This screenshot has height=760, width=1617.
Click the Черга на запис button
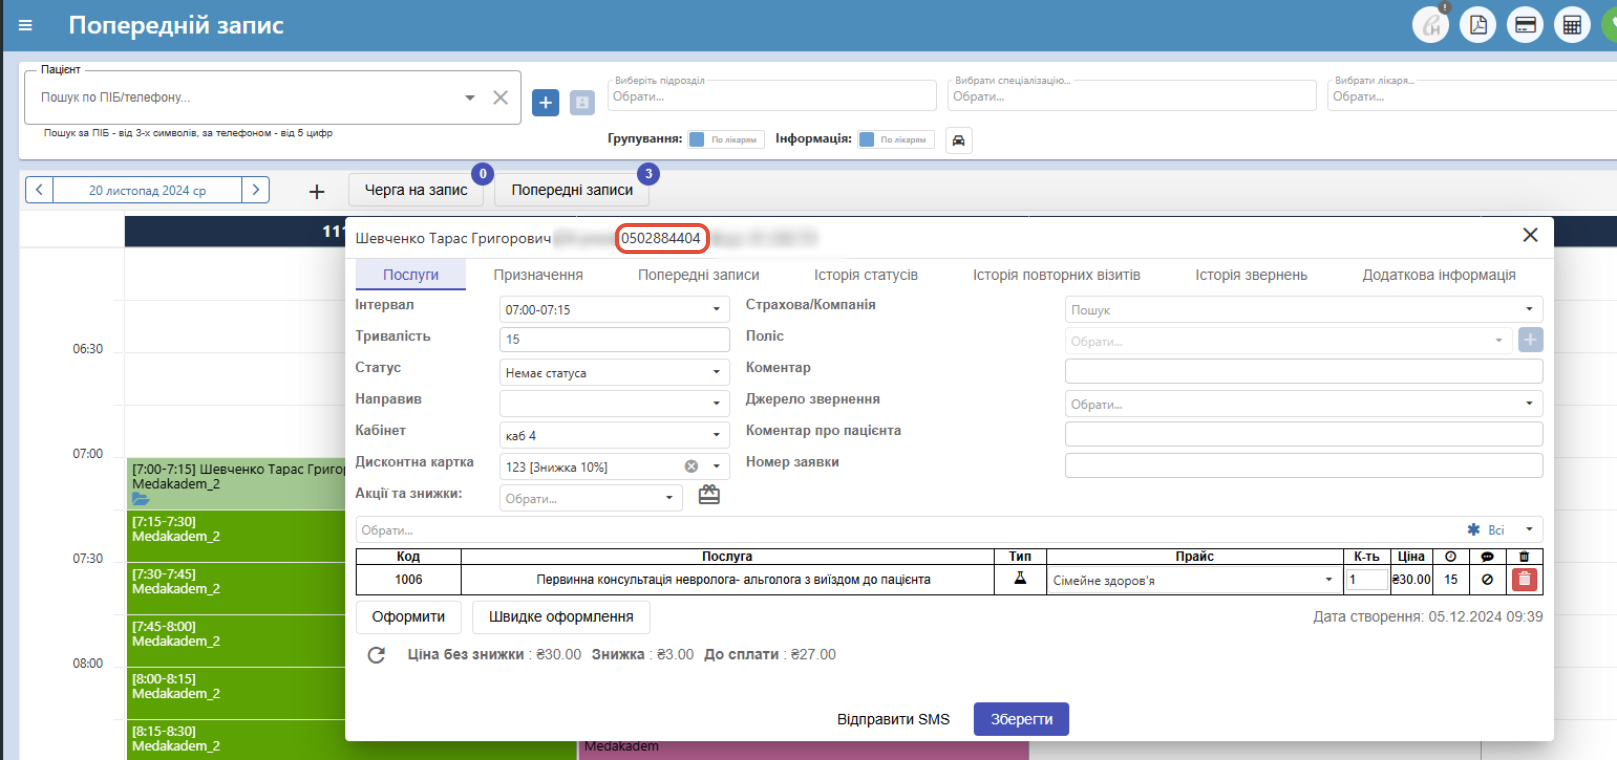[x=416, y=190]
